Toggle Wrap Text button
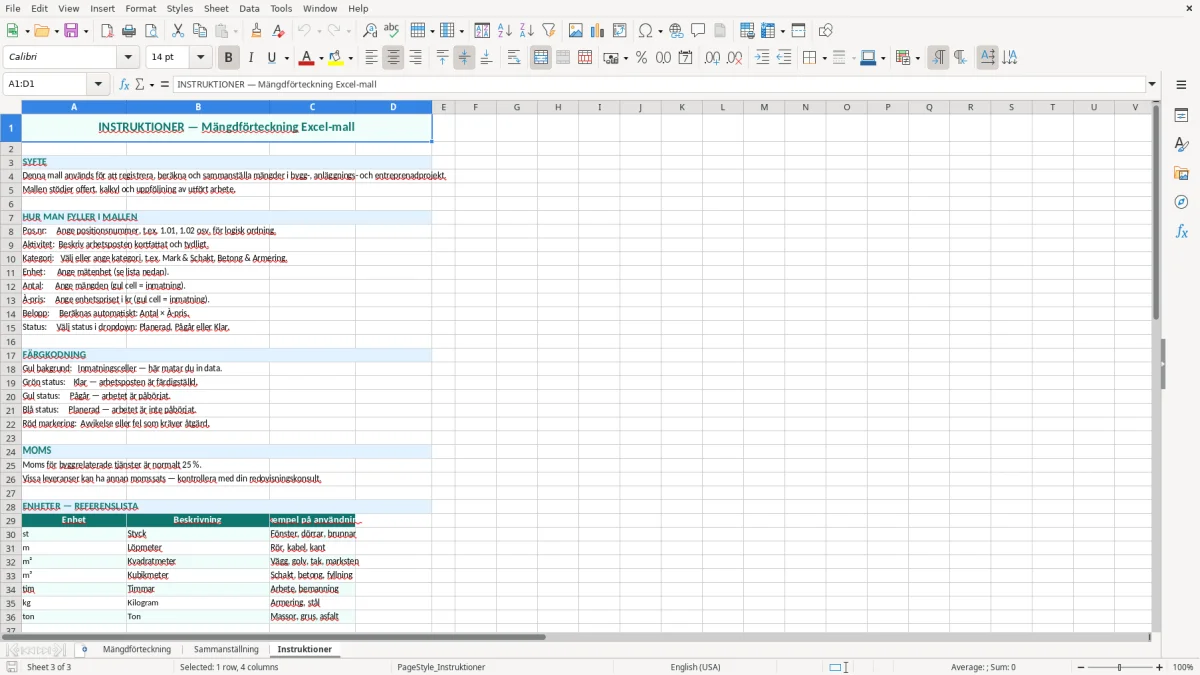Viewport: 1200px width, 675px height. click(x=514, y=58)
